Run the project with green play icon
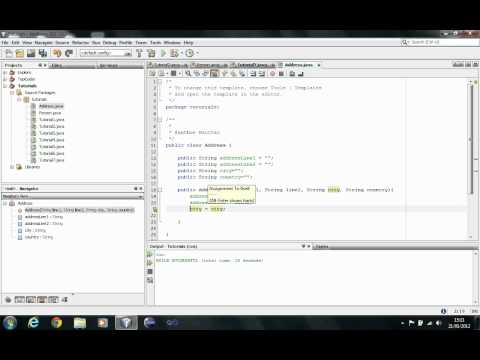Viewport: 480px width, 360px height. [163, 53]
